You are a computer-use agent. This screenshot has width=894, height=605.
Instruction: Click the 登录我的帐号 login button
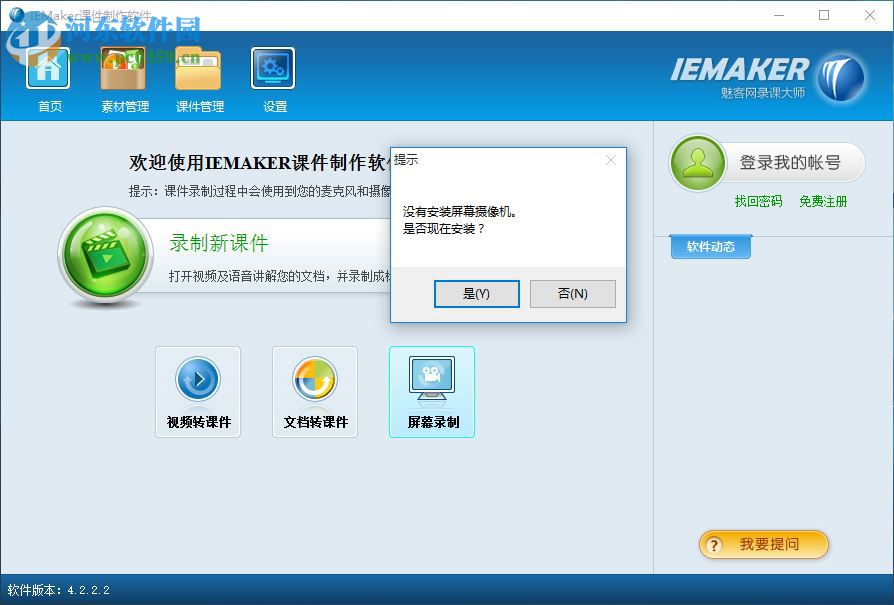tap(793, 162)
